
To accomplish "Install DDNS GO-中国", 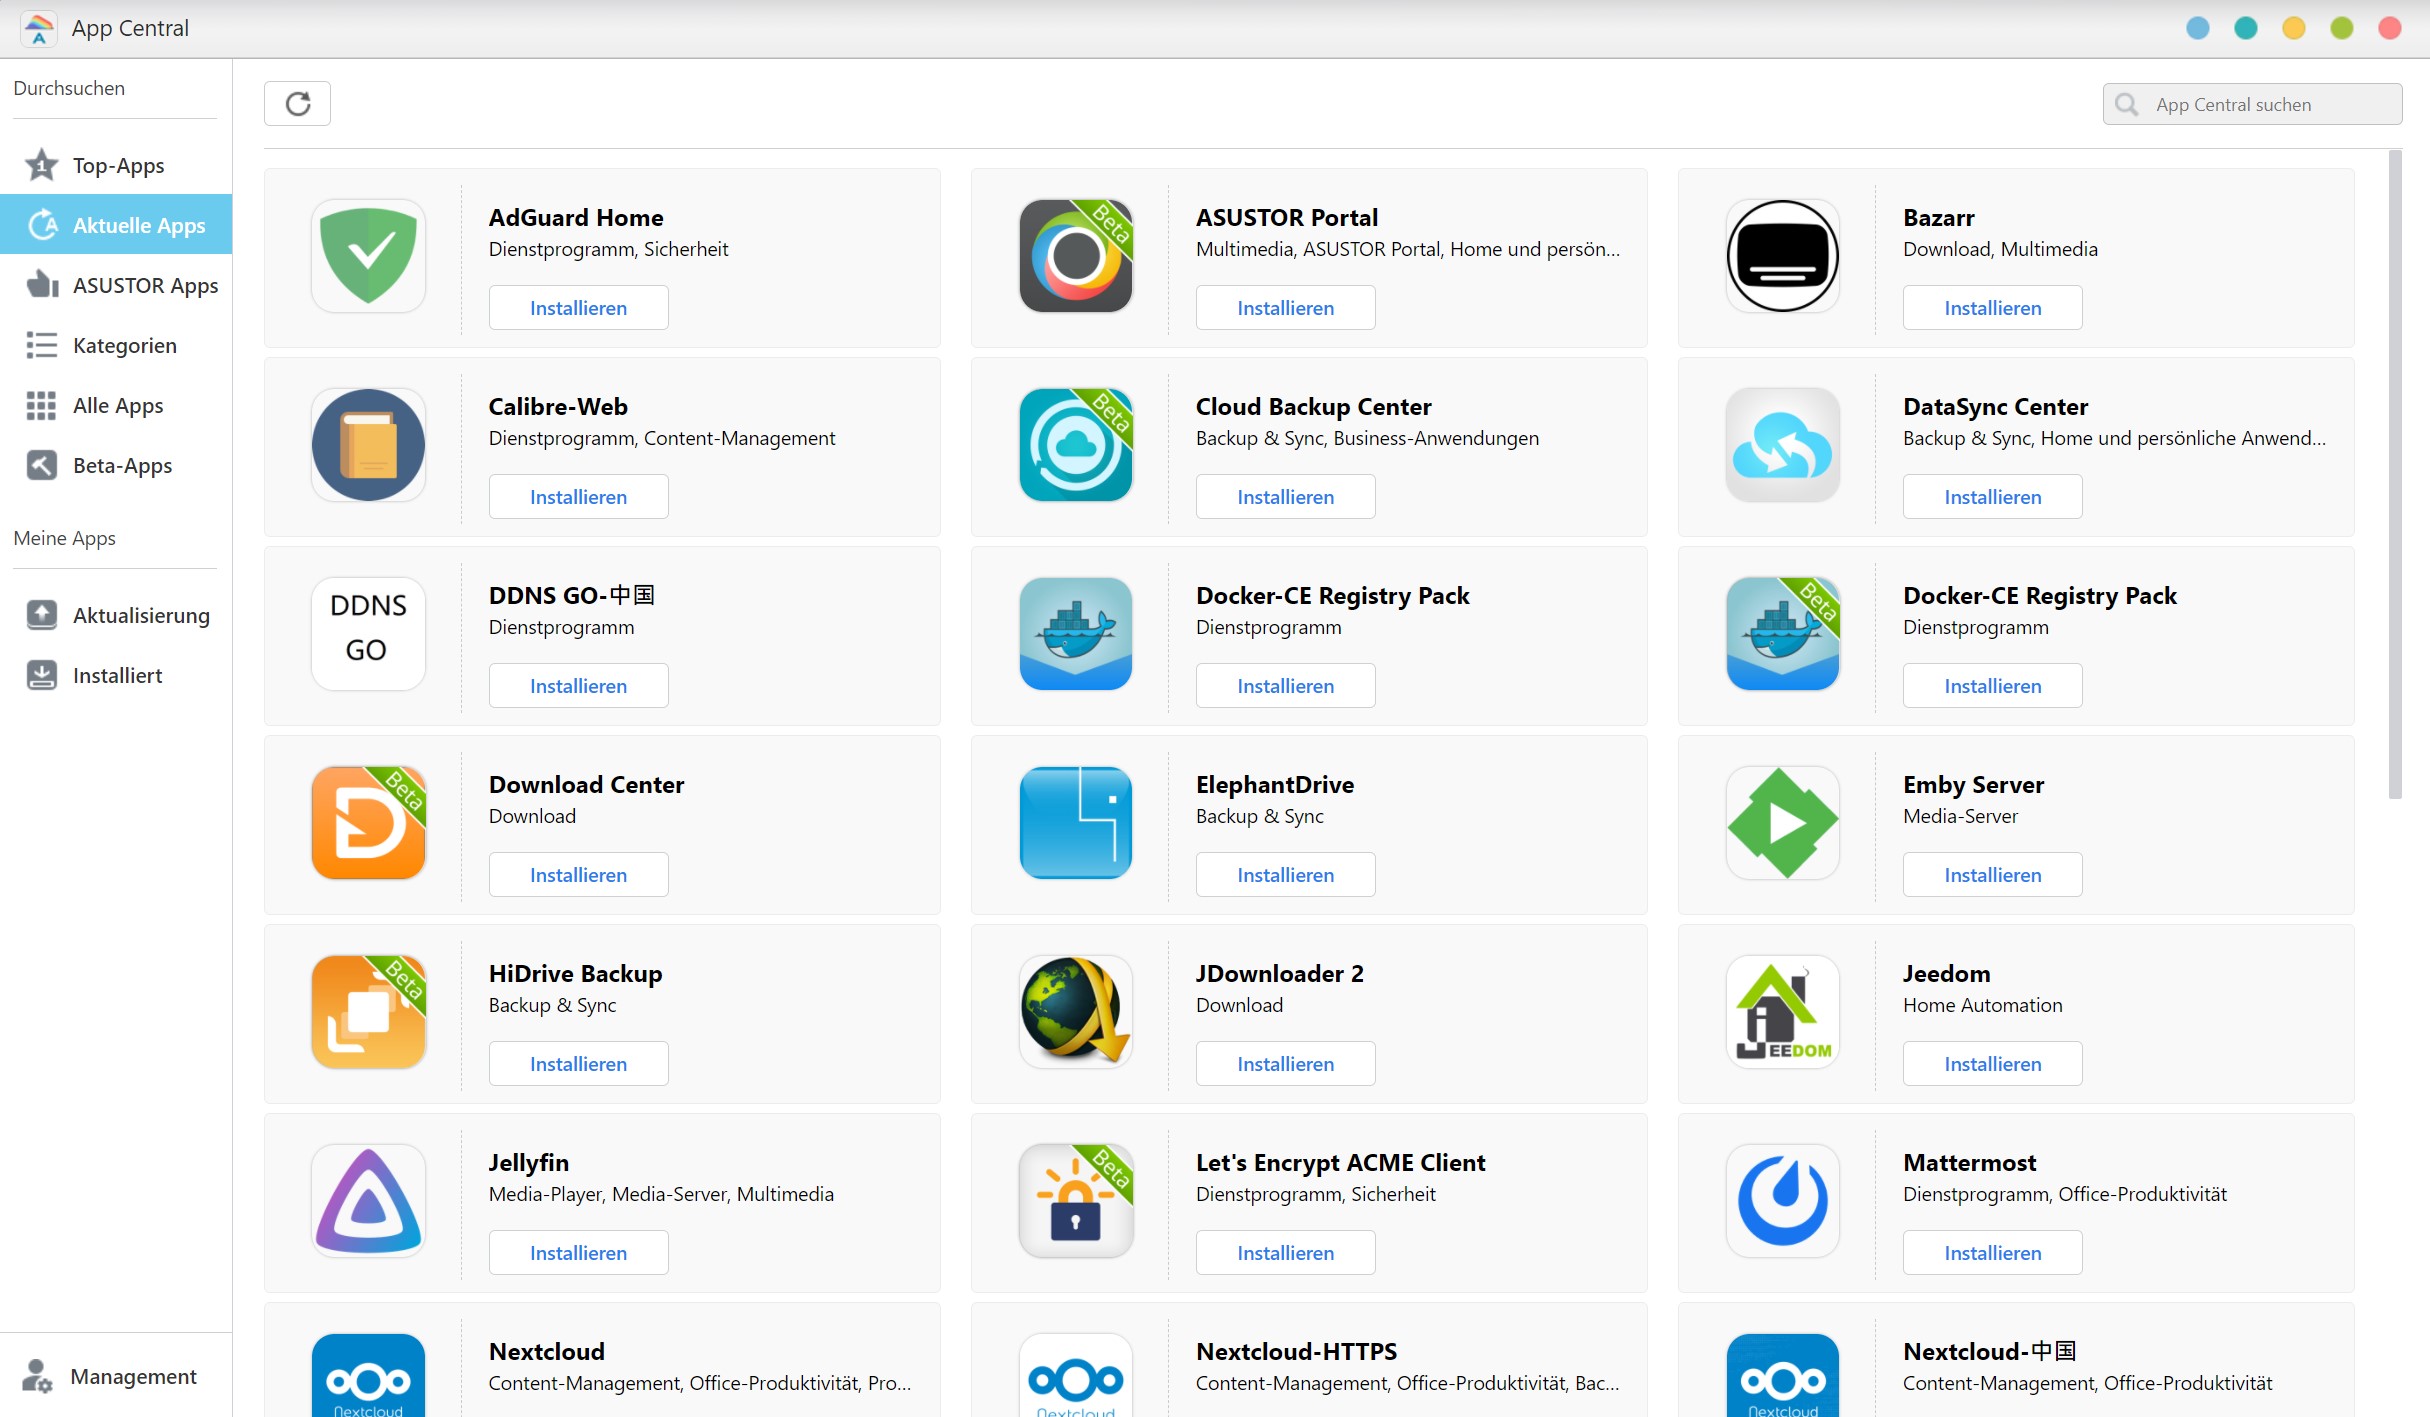I will [x=578, y=686].
